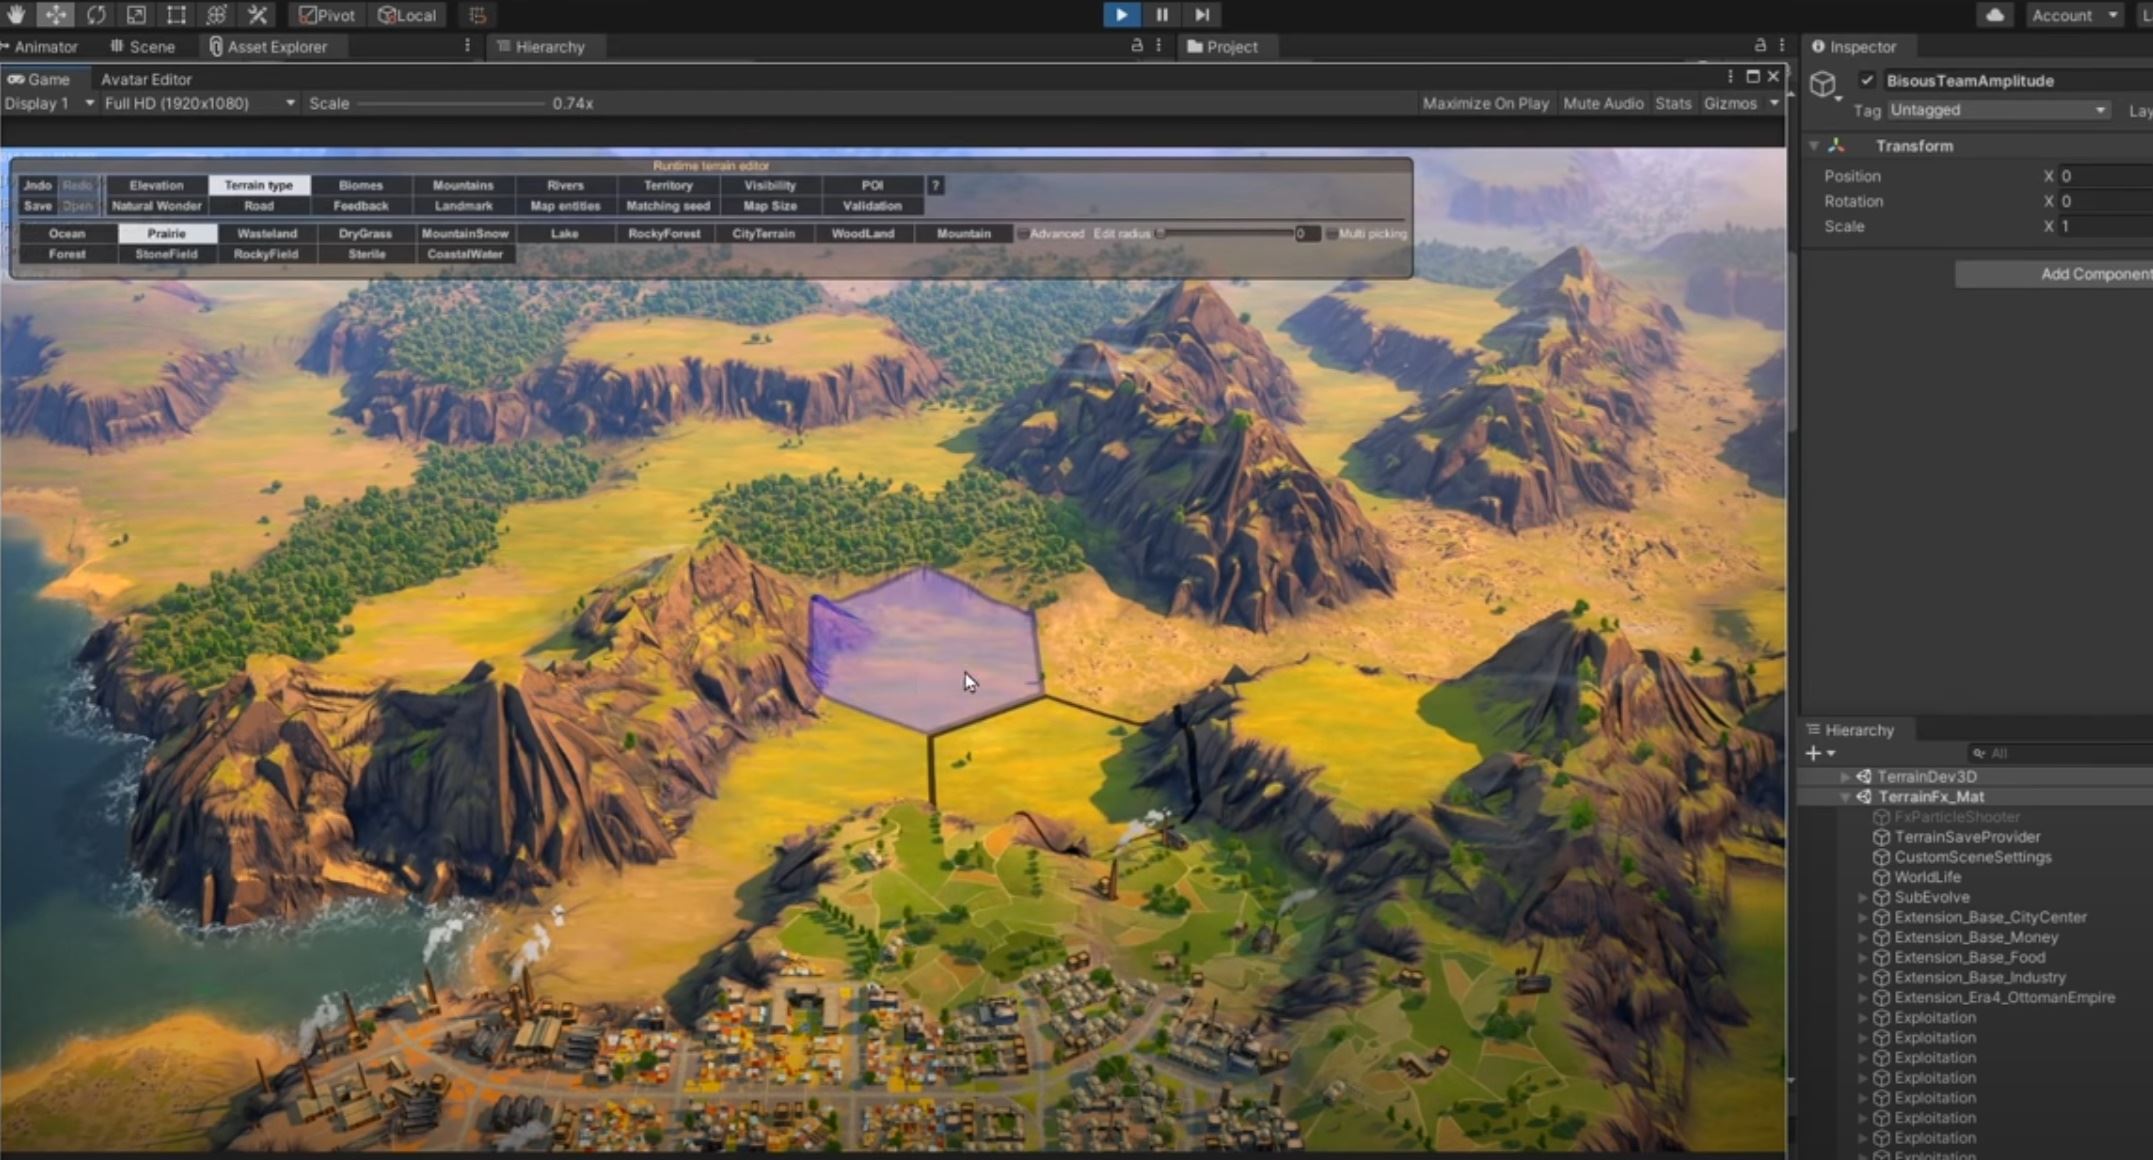Switch to the Animator tab
2153x1160 pixels.
(x=40, y=46)
